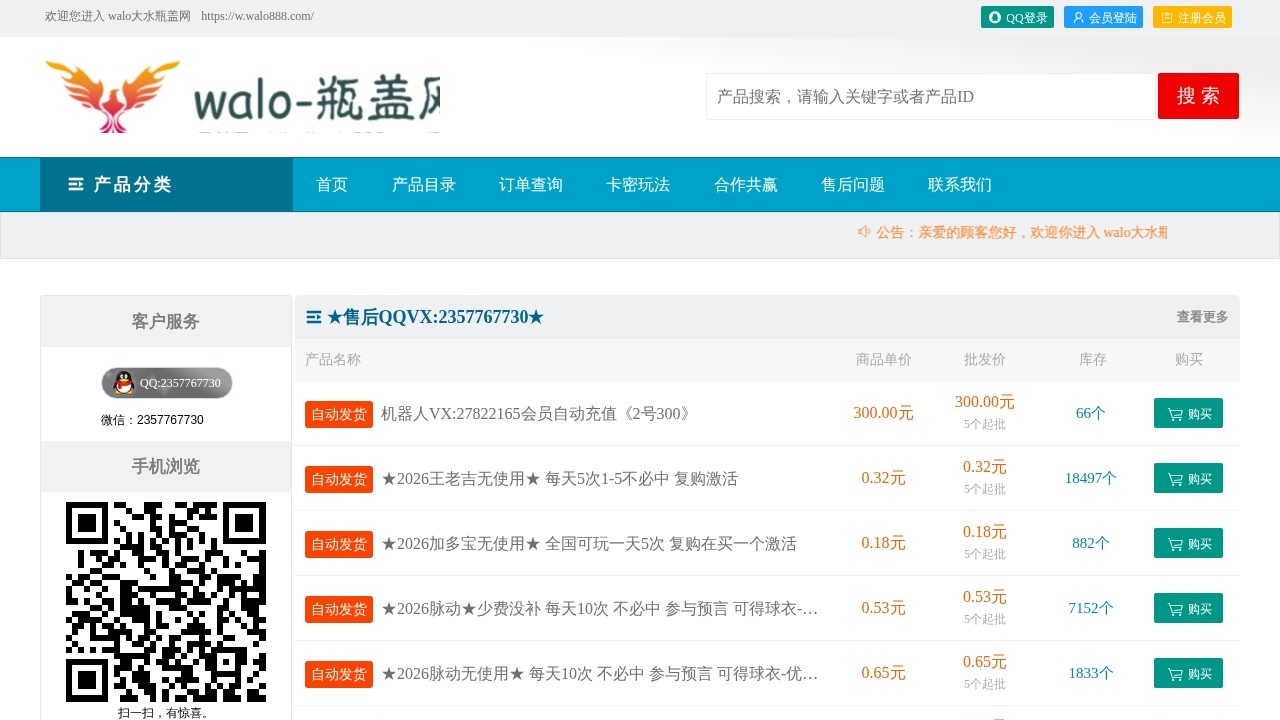Open 售后问题 nav item
Image resolution: width=1280 pixels, height=720 pixels.
[x=853, y=184]
